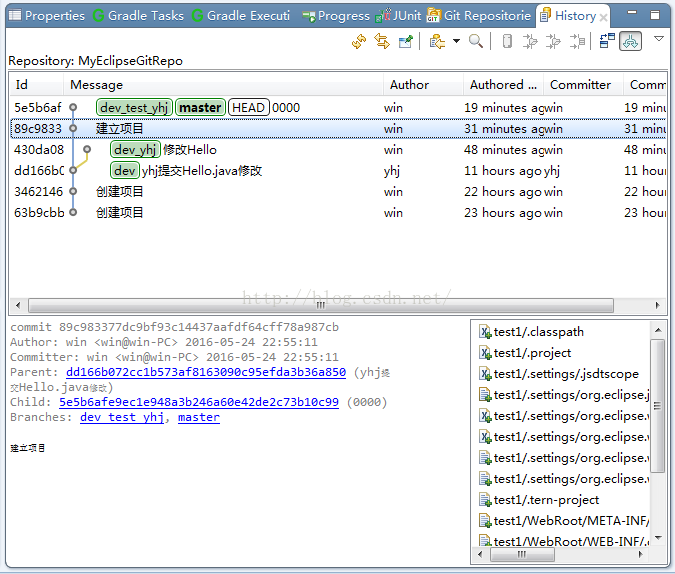Select test1/.tern-project file entry
The image size is (675, 574).
[x=539, y=500]
